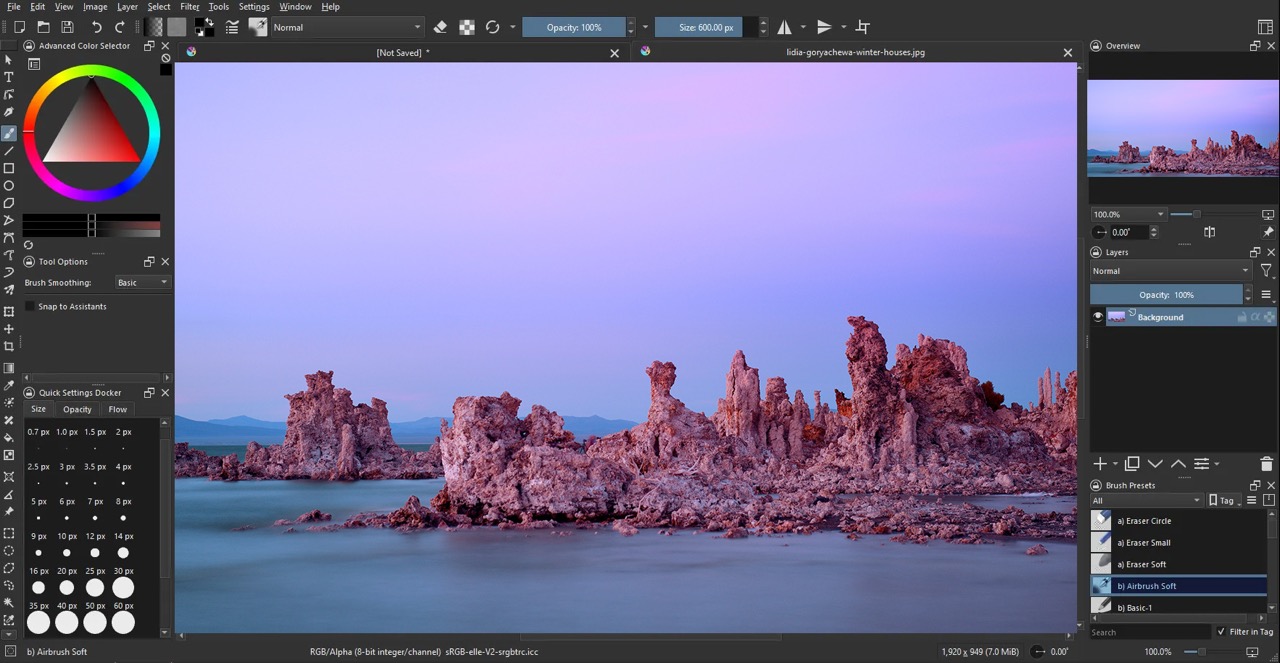Open the Brush Smoothing dropdown
The width and height of the screenshot is (1280, 663).
[x=141, y=282]
